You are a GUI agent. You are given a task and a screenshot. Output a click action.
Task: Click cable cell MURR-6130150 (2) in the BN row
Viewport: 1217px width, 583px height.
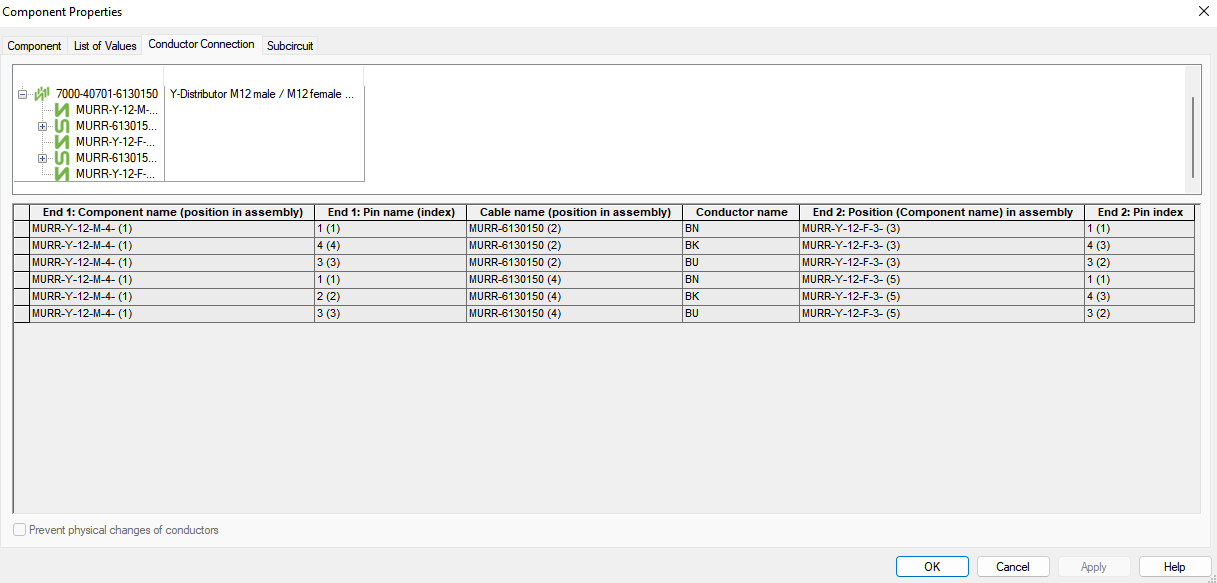pyautogui.click(x=575, y=229)
